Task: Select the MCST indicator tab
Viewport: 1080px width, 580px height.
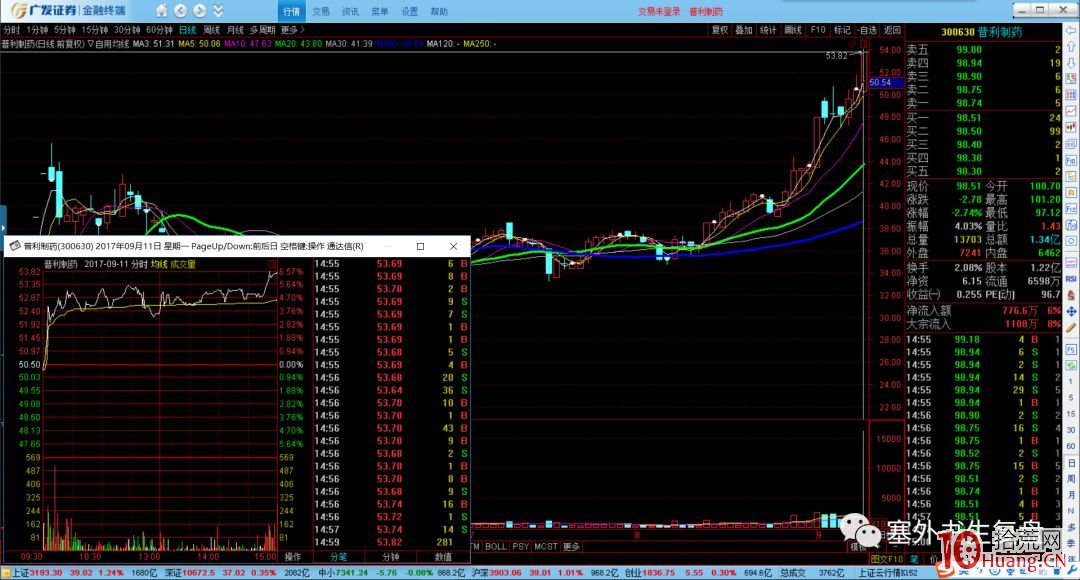Action: (546, 546)
